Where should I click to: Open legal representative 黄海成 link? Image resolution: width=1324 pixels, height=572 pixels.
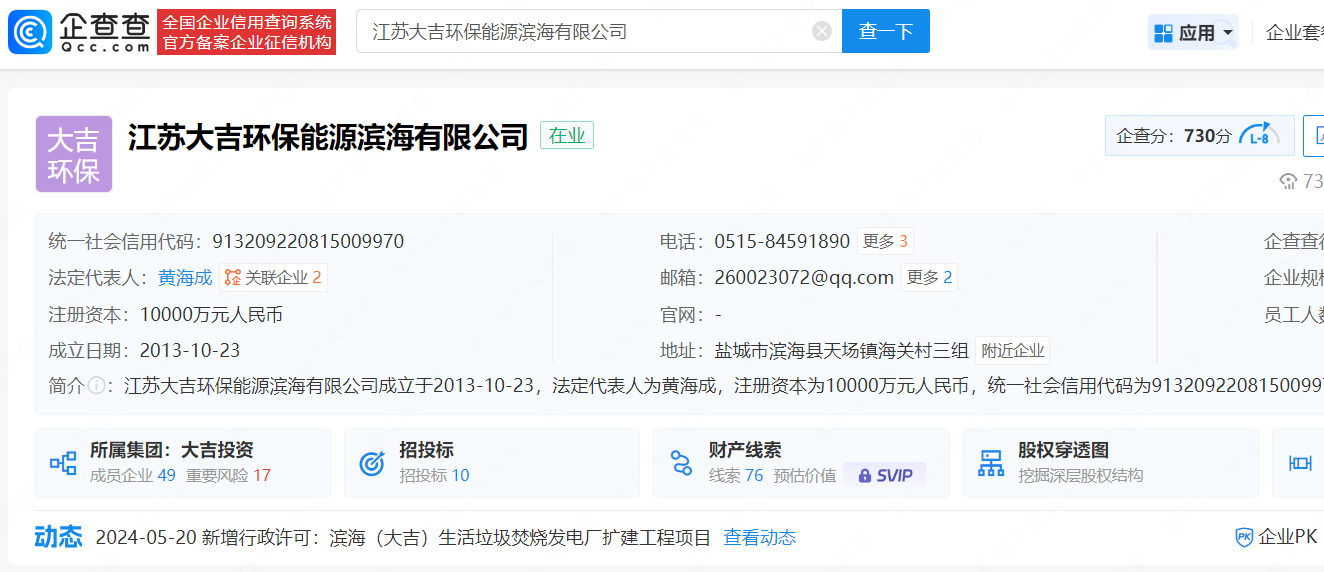pyautogui.click(x=185, y=278)
